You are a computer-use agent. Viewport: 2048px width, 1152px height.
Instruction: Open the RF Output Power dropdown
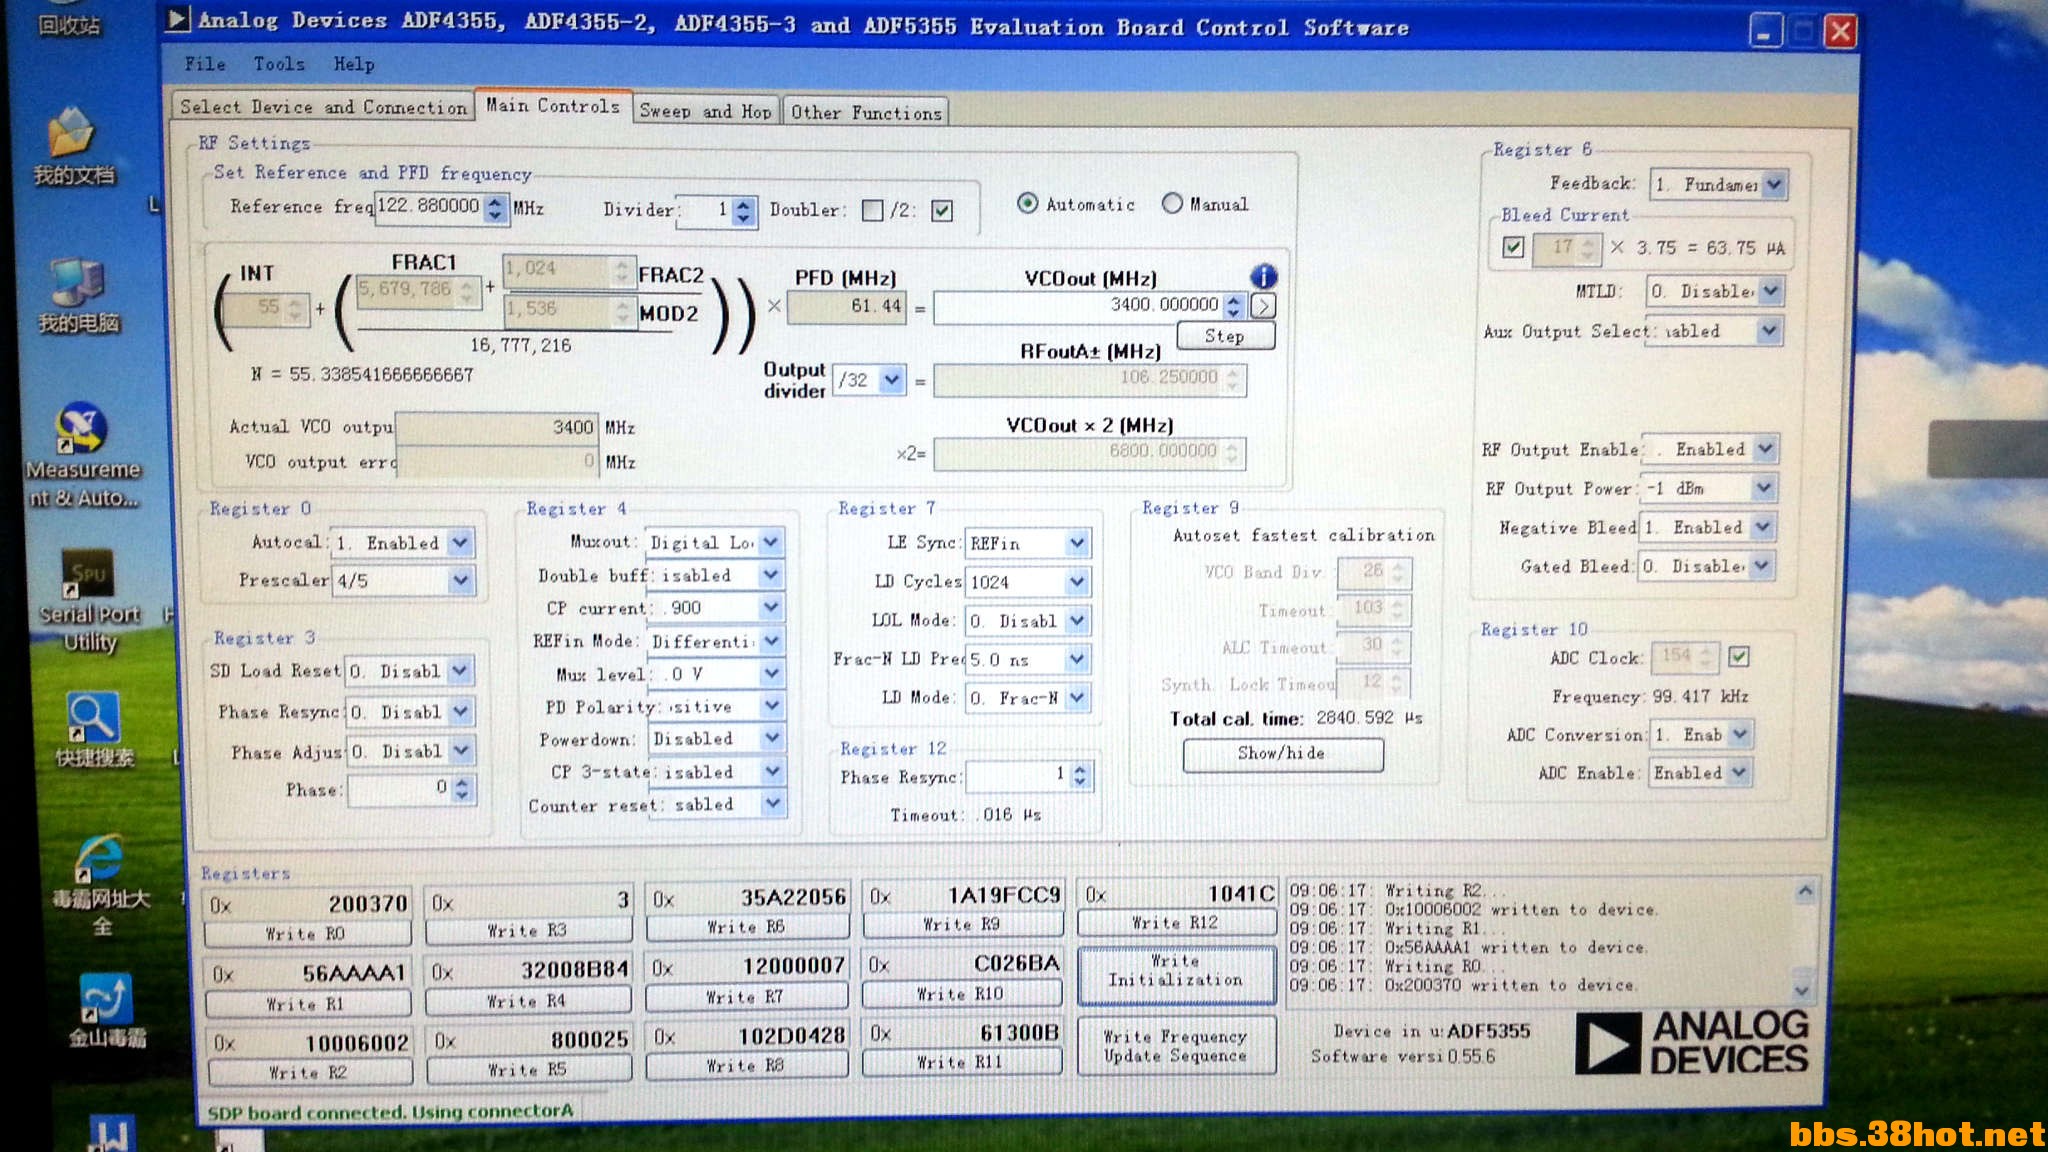[x=1710, y=488]
